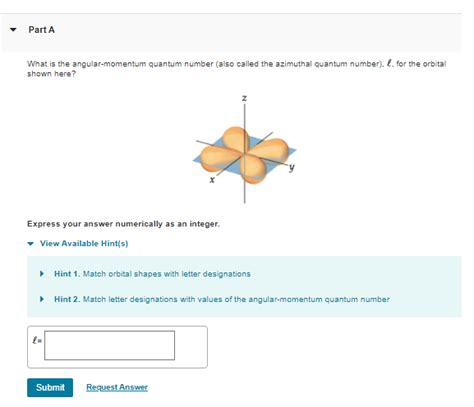Image resolution: width=474 pixels, height=407 pixels.
Task: Click the 'Express your answer numerically' instruction
Action: 123,224
